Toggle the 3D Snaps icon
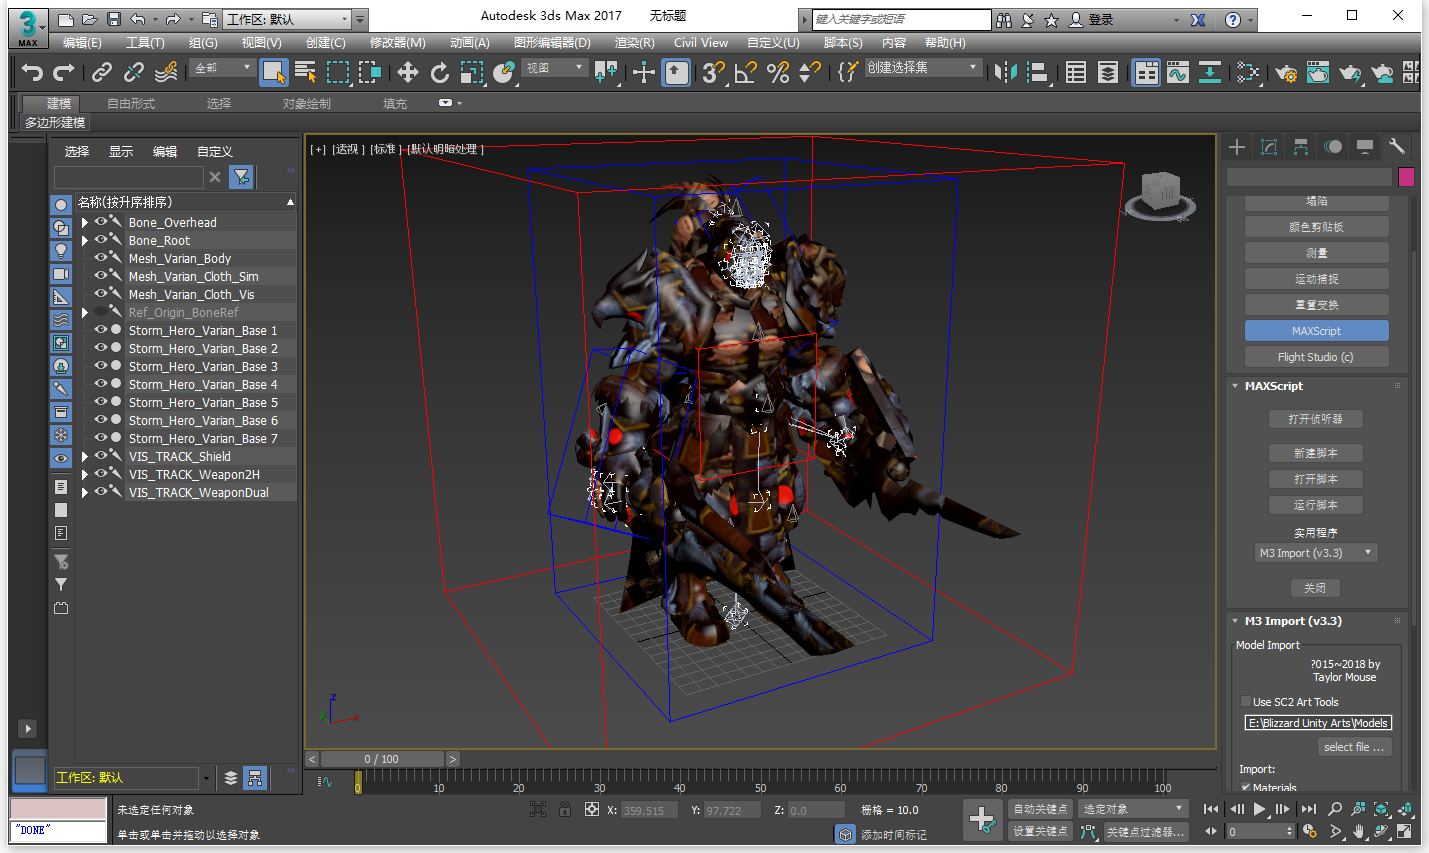The image size is (1429, 853). tap(713, 72)
